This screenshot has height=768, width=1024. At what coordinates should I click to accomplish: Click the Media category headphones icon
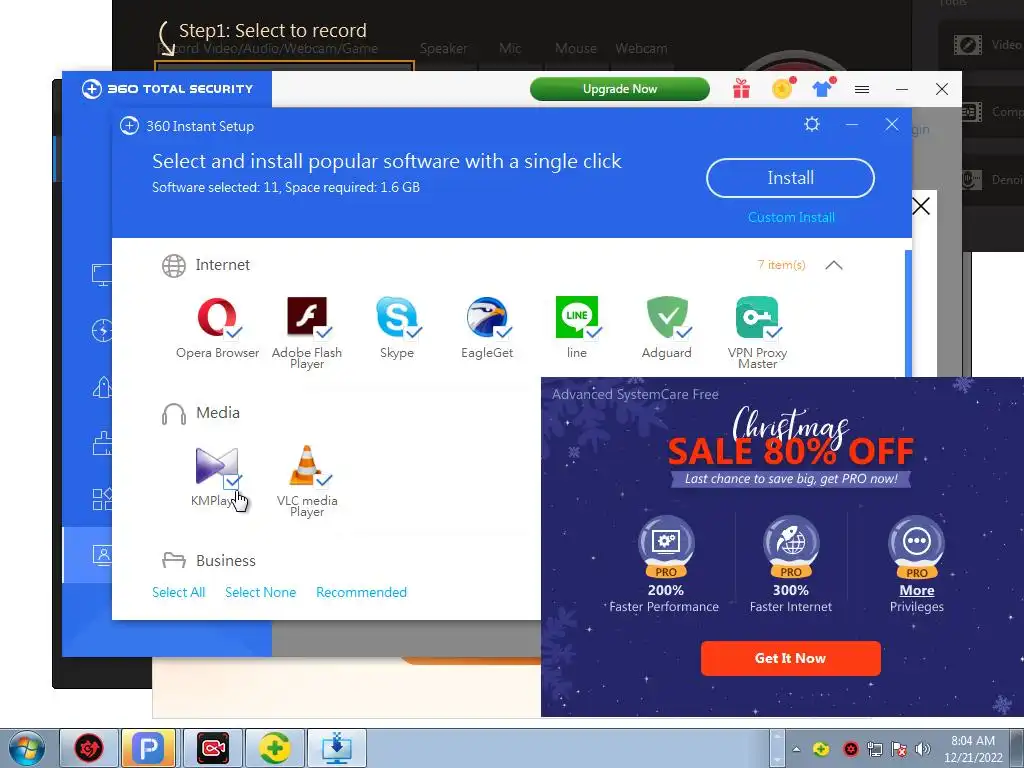[x=174, y=413]
